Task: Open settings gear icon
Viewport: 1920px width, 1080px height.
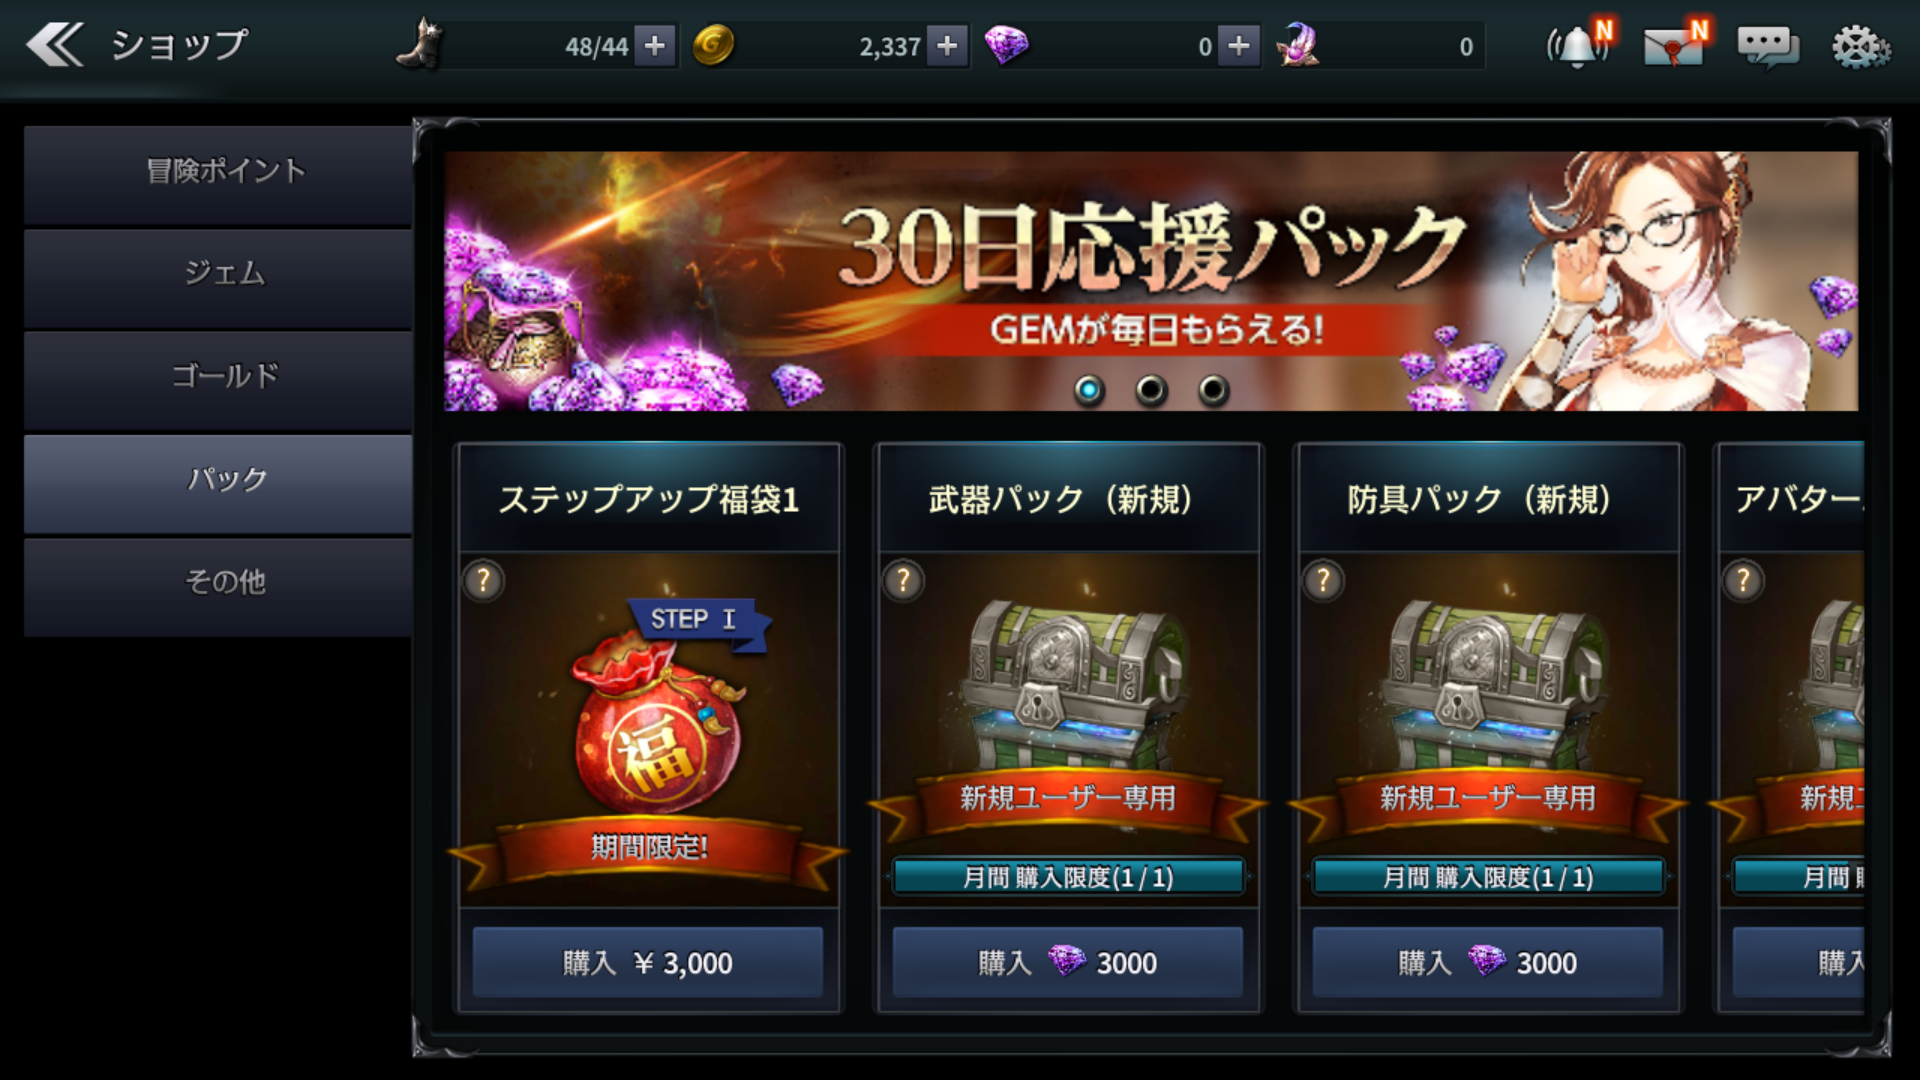Action: pos(1860,46)
